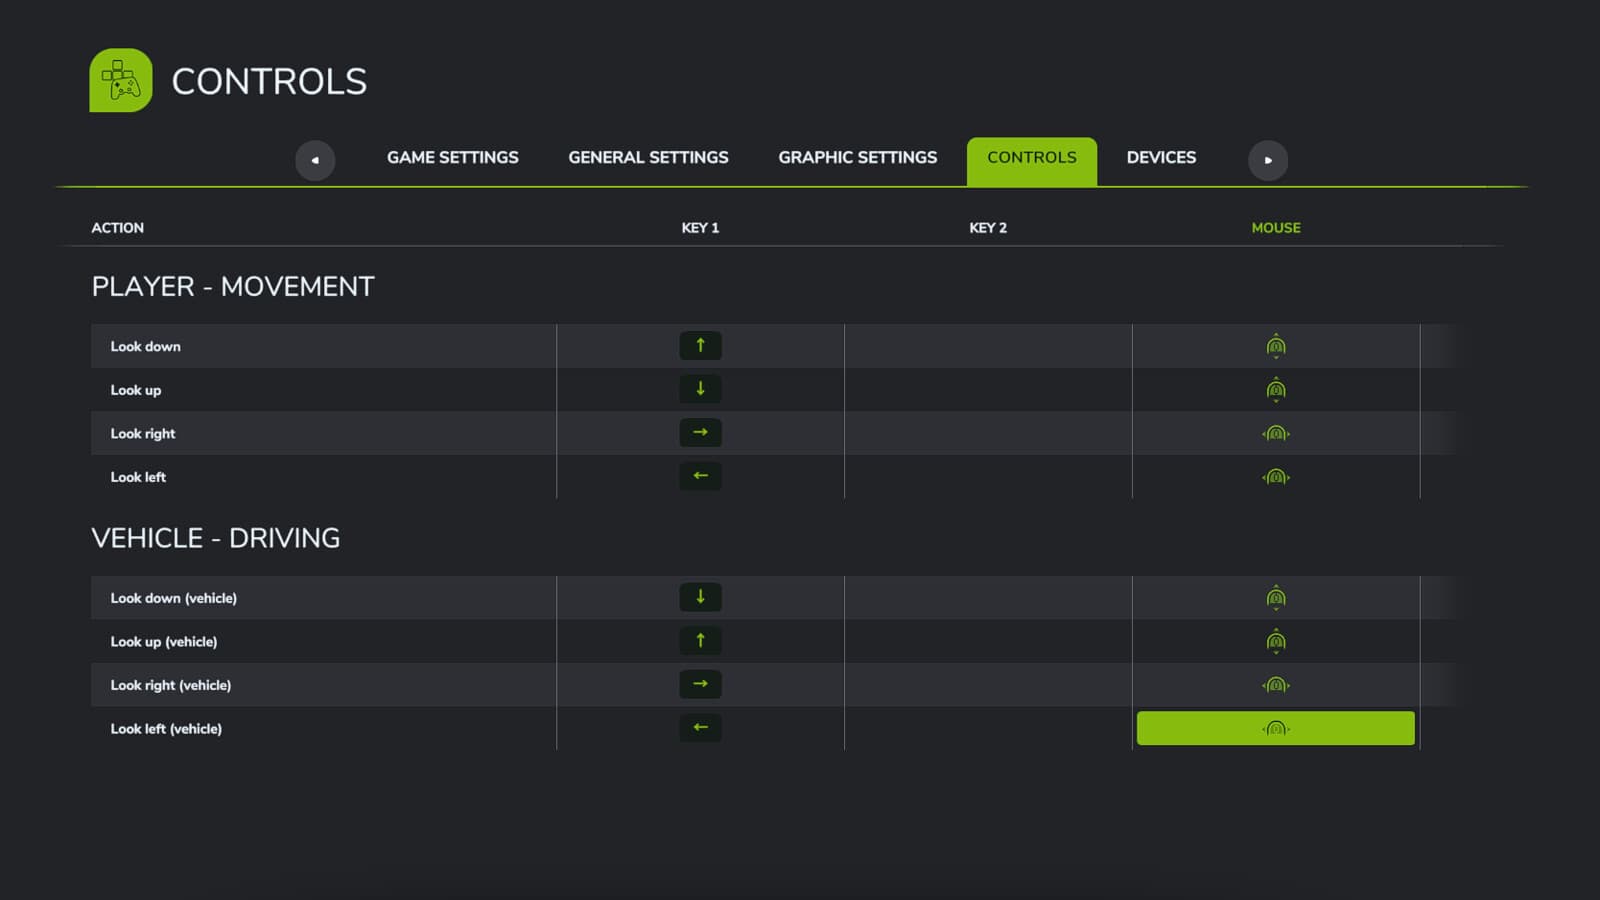This screenshot has width=1600, height=900.
Task: Click empty Key 2 cell for Look left
Action: 988,477
